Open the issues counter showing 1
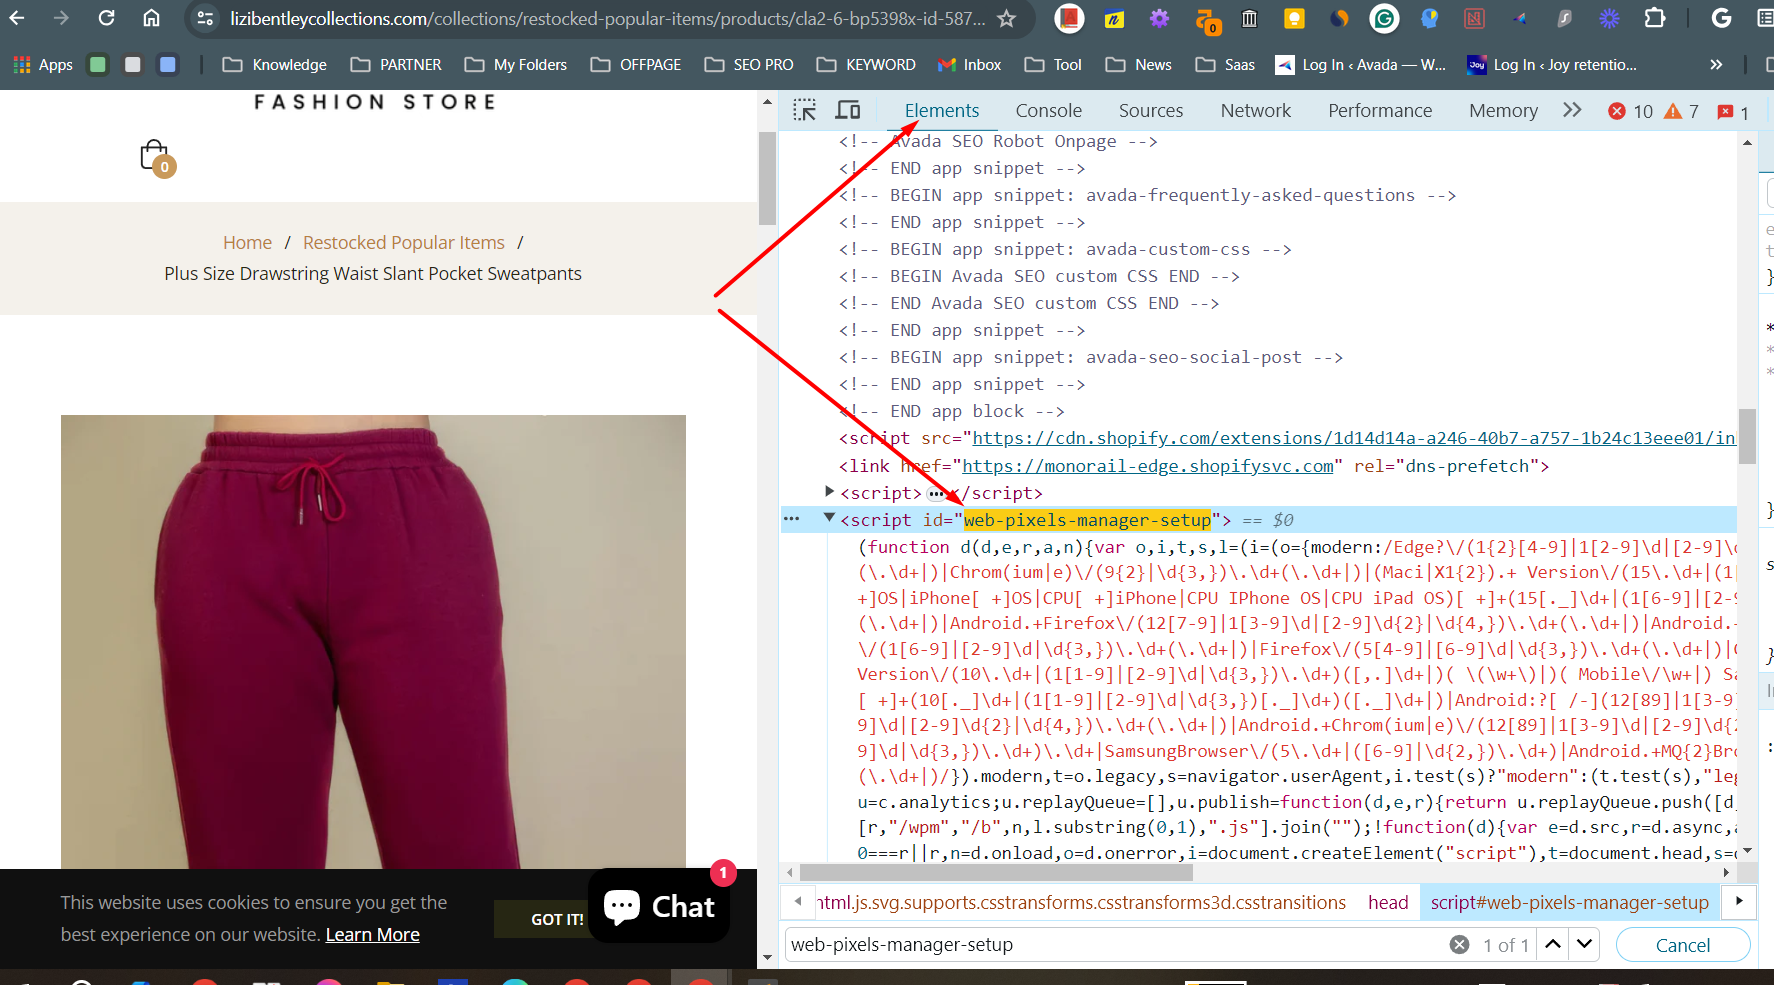 1733,111
